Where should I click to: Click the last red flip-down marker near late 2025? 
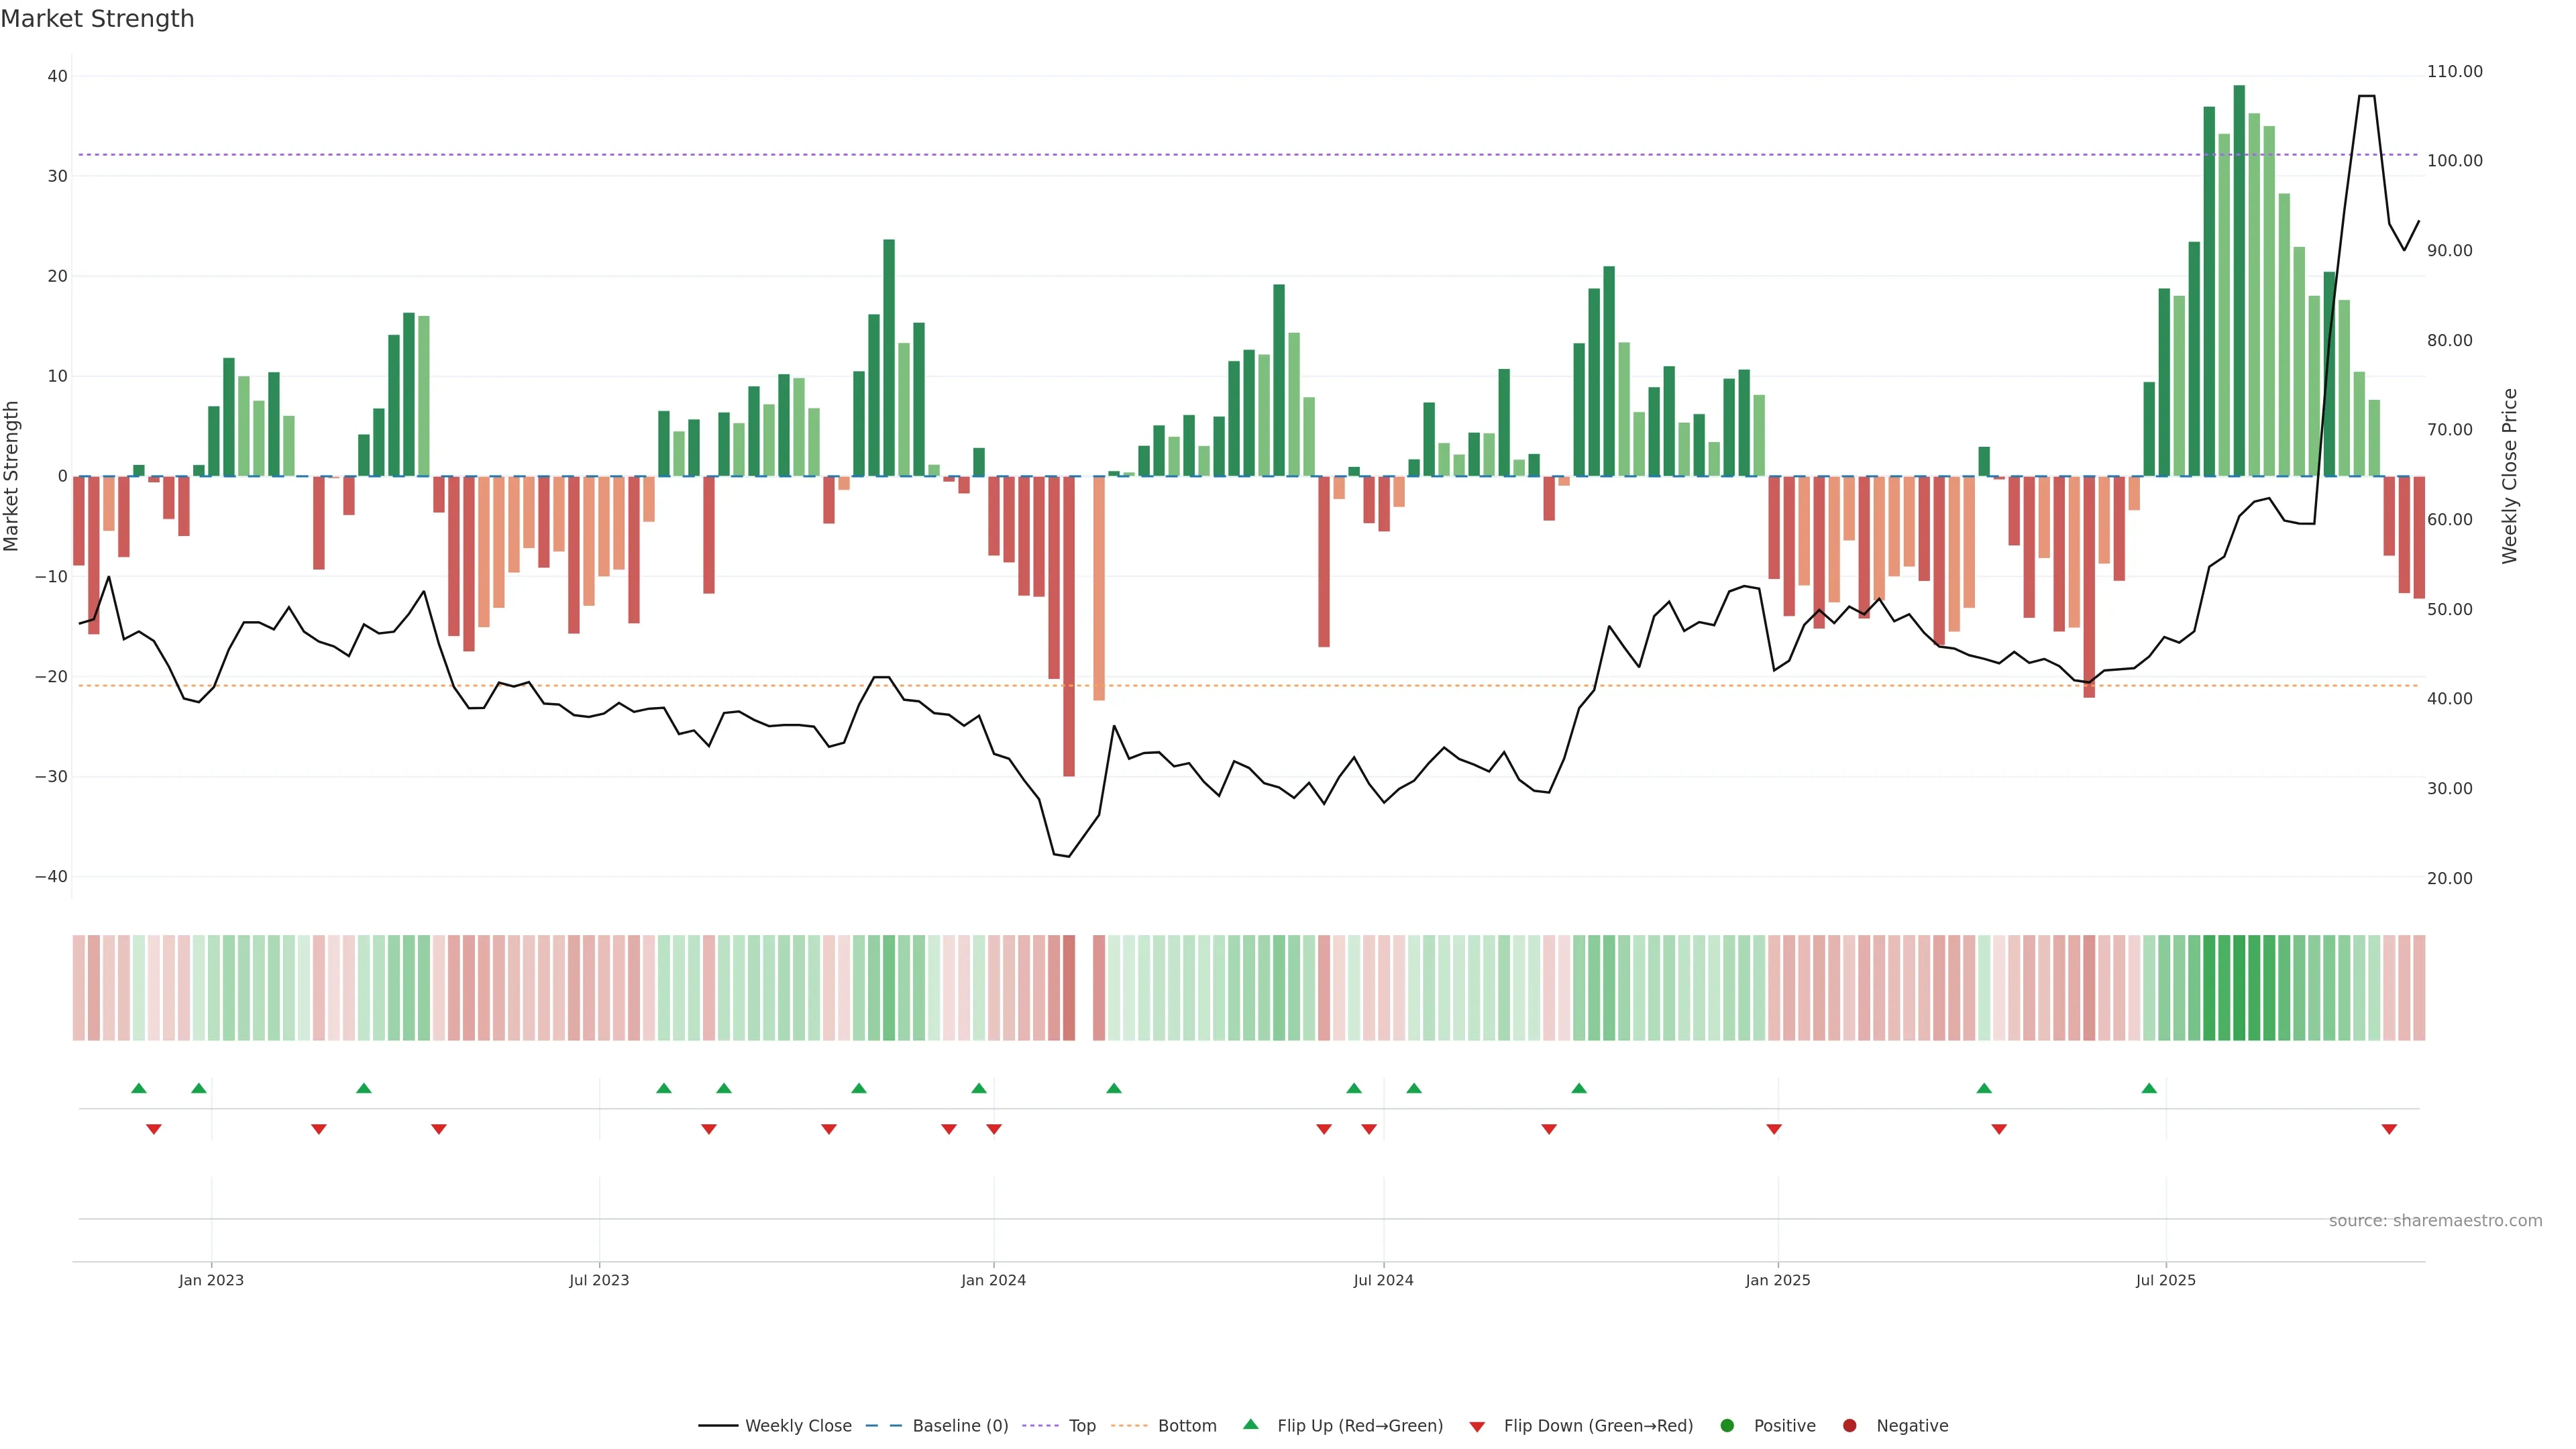pos(2389,1129)
